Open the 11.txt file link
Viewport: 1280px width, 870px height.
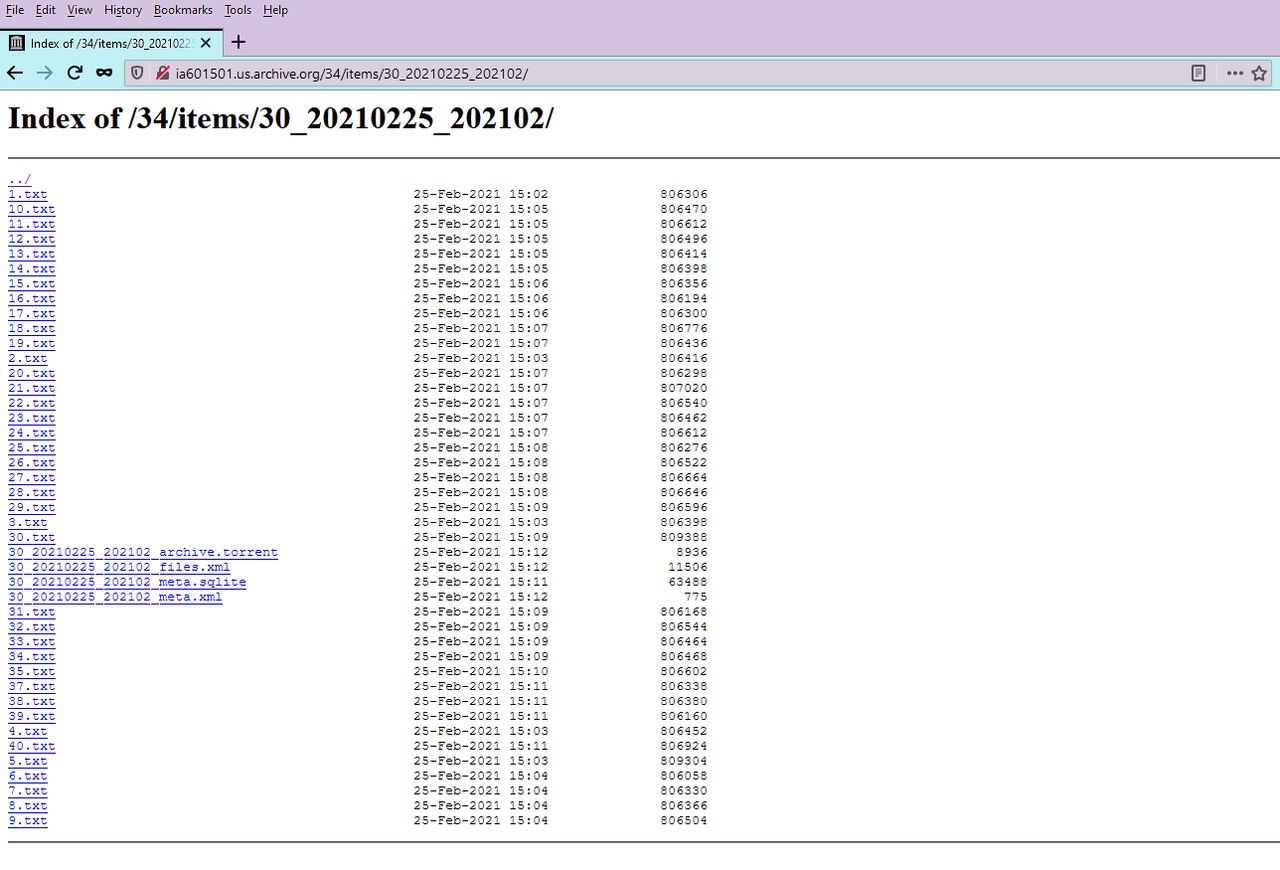tap(31, 224)
